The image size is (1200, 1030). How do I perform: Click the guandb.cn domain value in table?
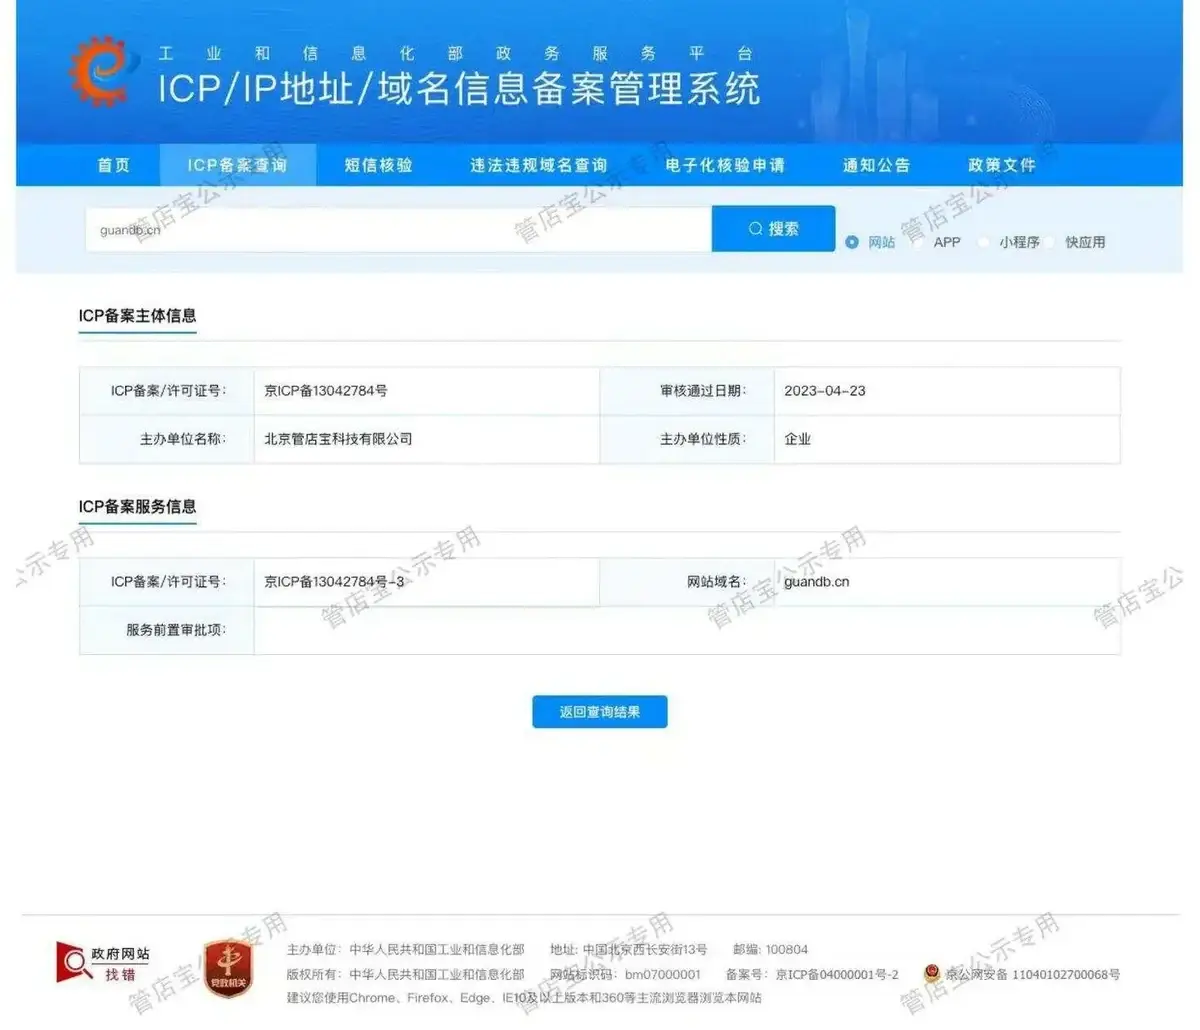click(x=817, y=582)
